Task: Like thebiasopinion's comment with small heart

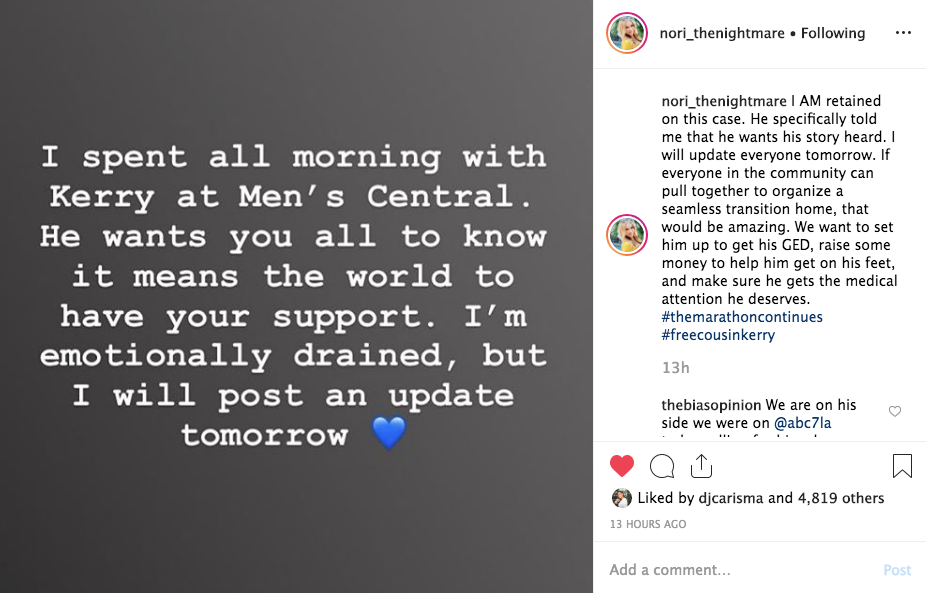Action: pos(895,411)
